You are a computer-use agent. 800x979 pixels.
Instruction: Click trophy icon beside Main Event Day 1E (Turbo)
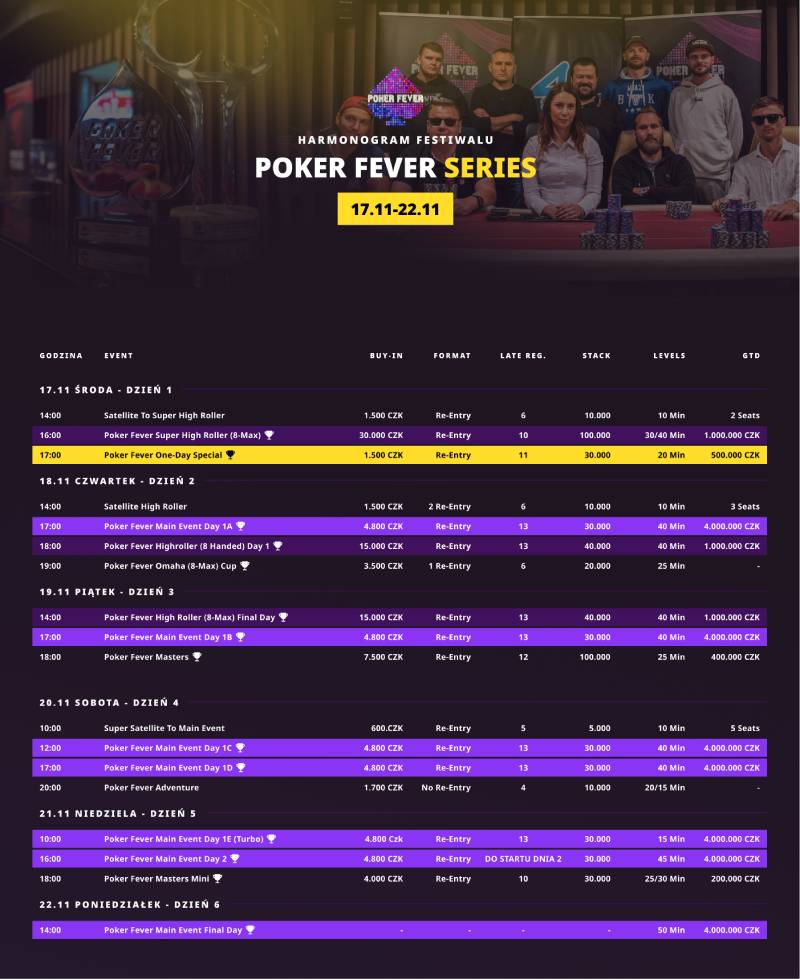pos(271,839)
